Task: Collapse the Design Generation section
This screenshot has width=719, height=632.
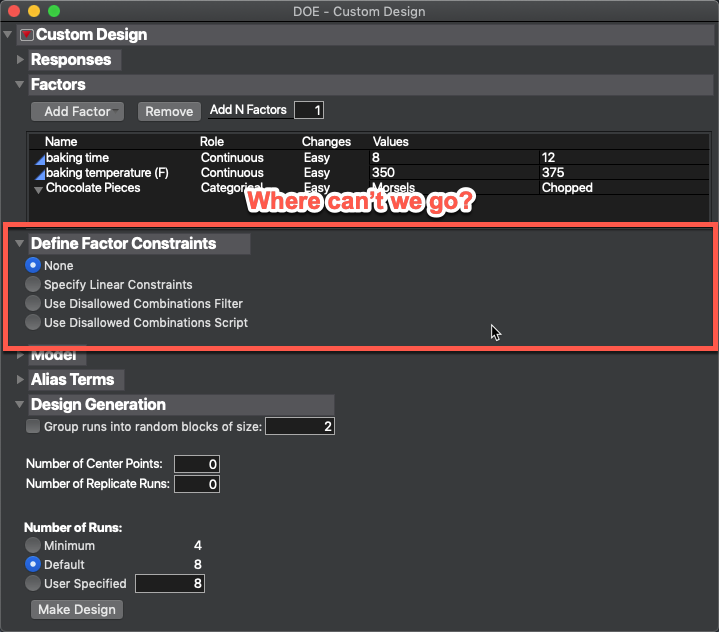Action: (19, 405)
